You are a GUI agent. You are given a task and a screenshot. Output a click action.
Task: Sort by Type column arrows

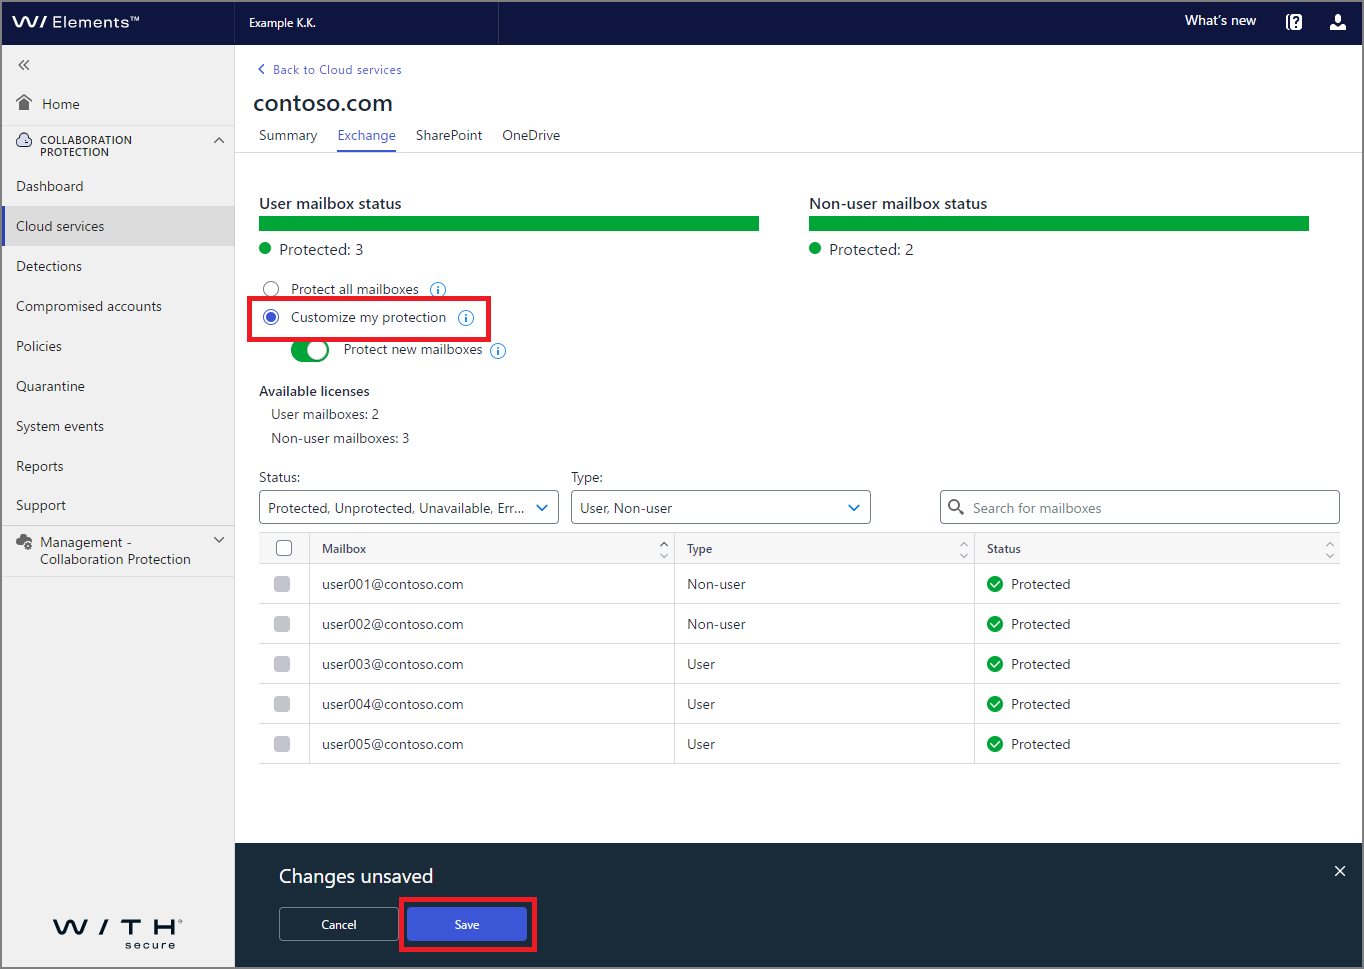coord(964,549)
